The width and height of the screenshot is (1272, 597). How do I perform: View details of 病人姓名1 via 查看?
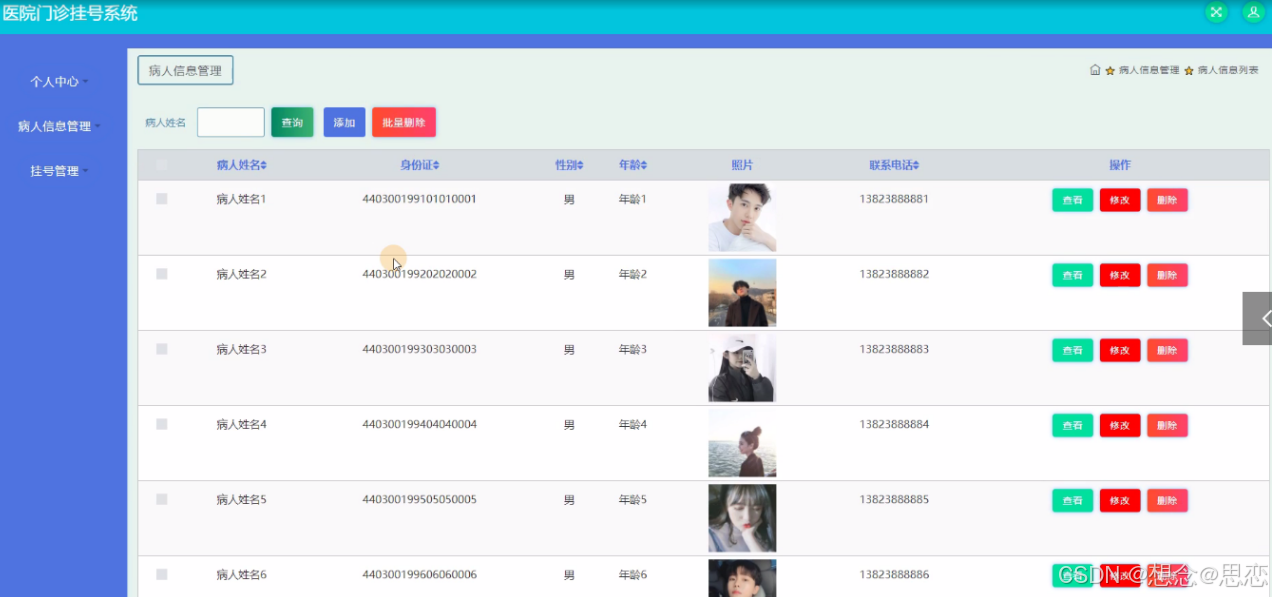coord(1072,200)
